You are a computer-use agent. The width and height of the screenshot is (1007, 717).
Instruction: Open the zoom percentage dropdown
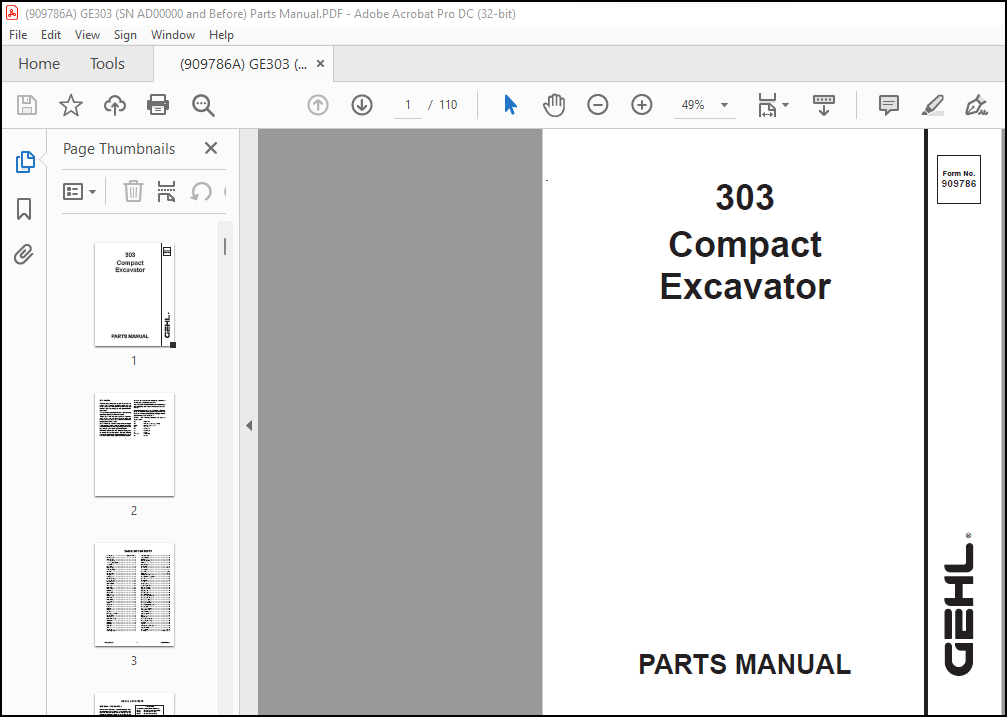tap(724, 105)
